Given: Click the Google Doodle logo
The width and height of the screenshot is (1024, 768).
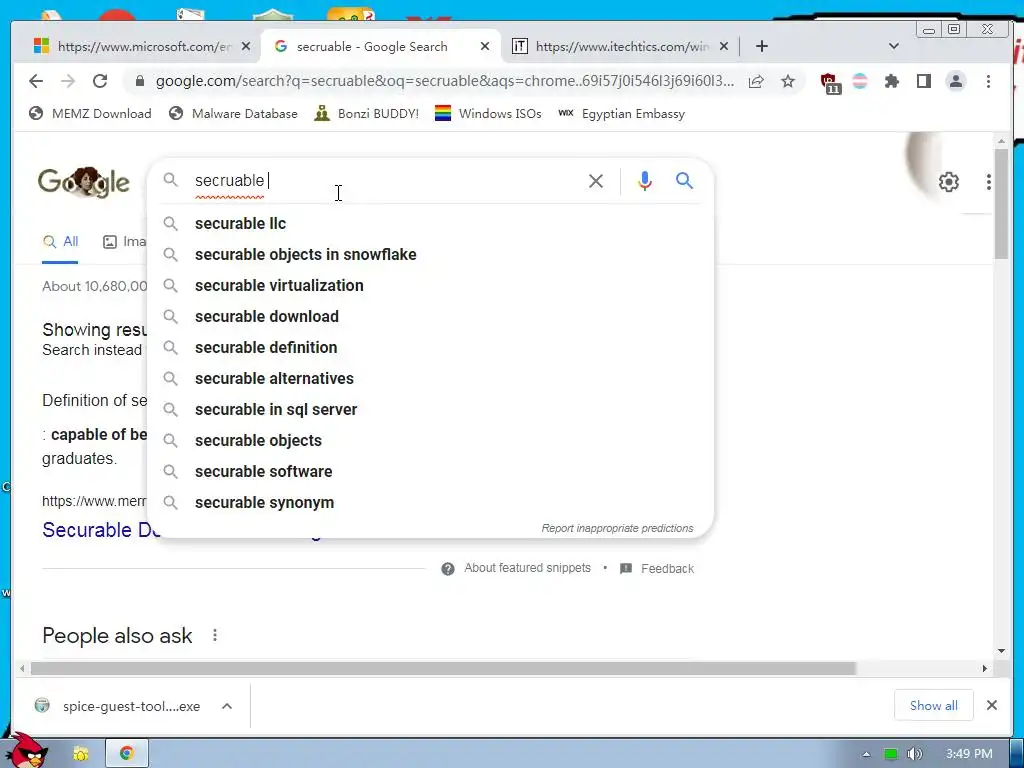Looking at the screenshot, I should (84, 182).
